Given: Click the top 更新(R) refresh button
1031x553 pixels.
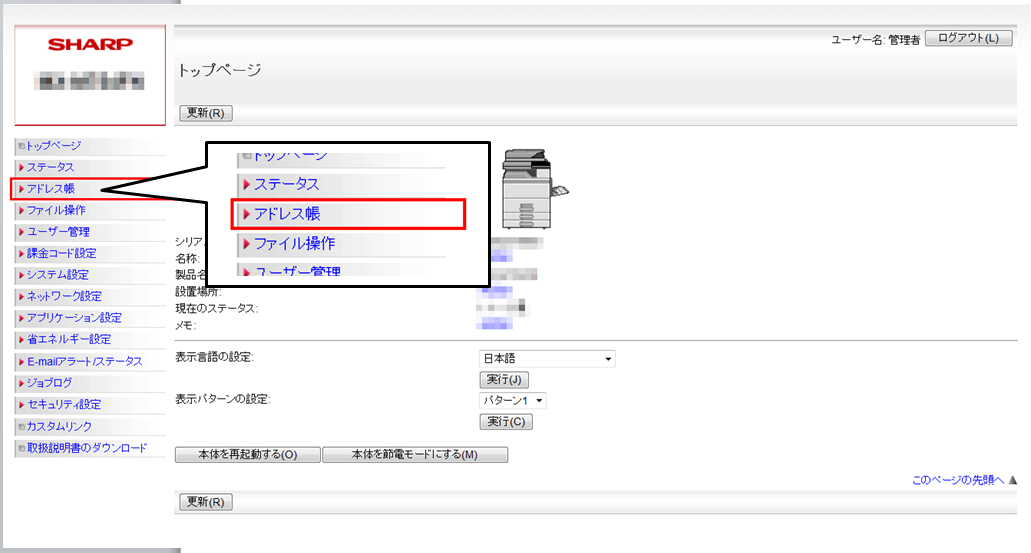Looking at the screenshot, I should (x=205, y=113).
